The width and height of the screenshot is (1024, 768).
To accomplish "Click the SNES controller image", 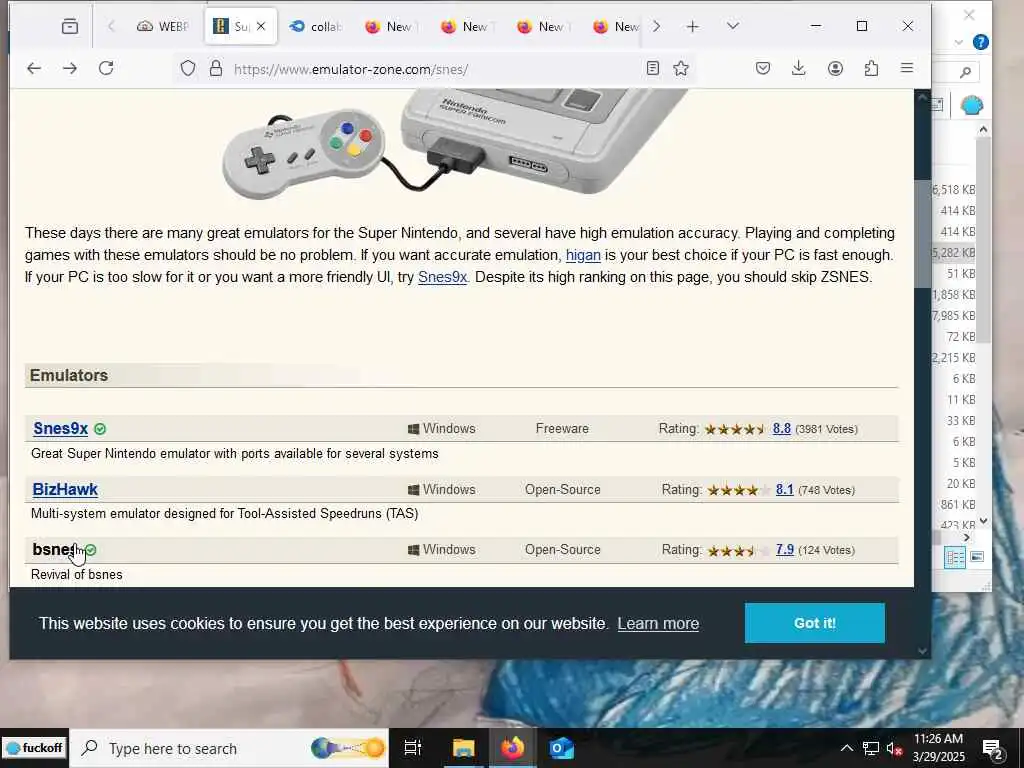I will (x=303, y=153).
